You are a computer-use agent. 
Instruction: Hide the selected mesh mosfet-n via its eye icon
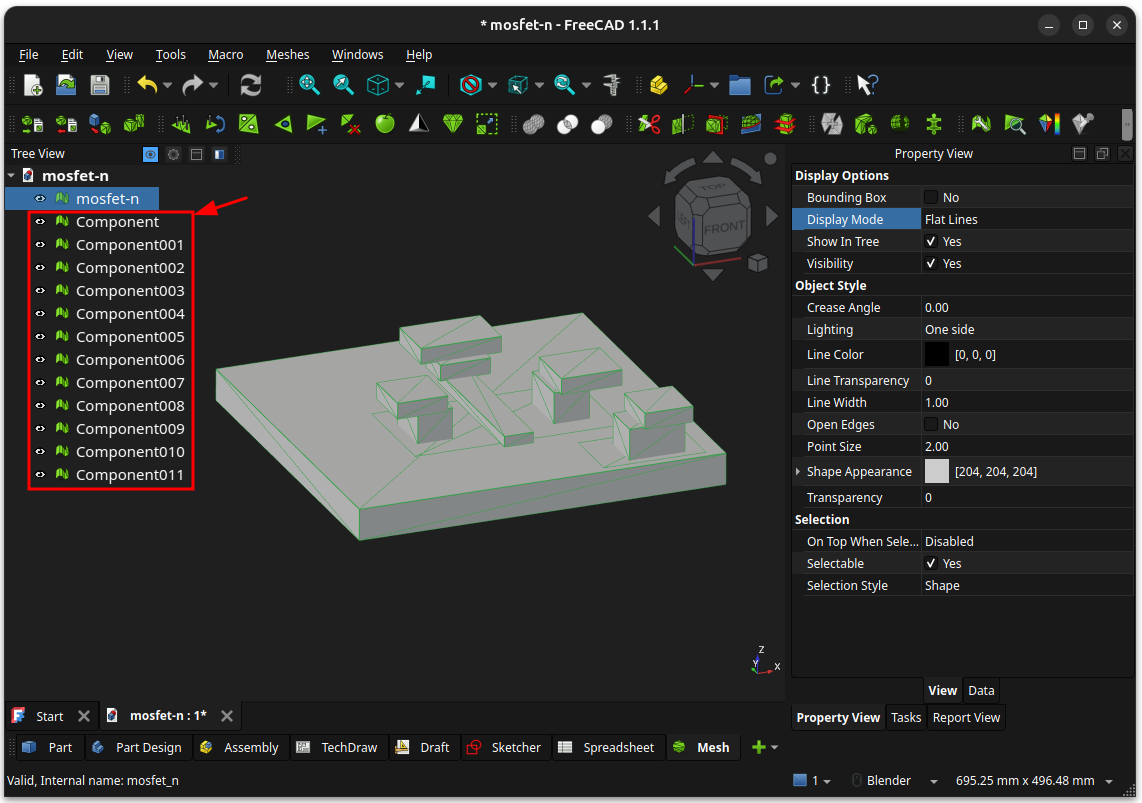click(40, 198)
